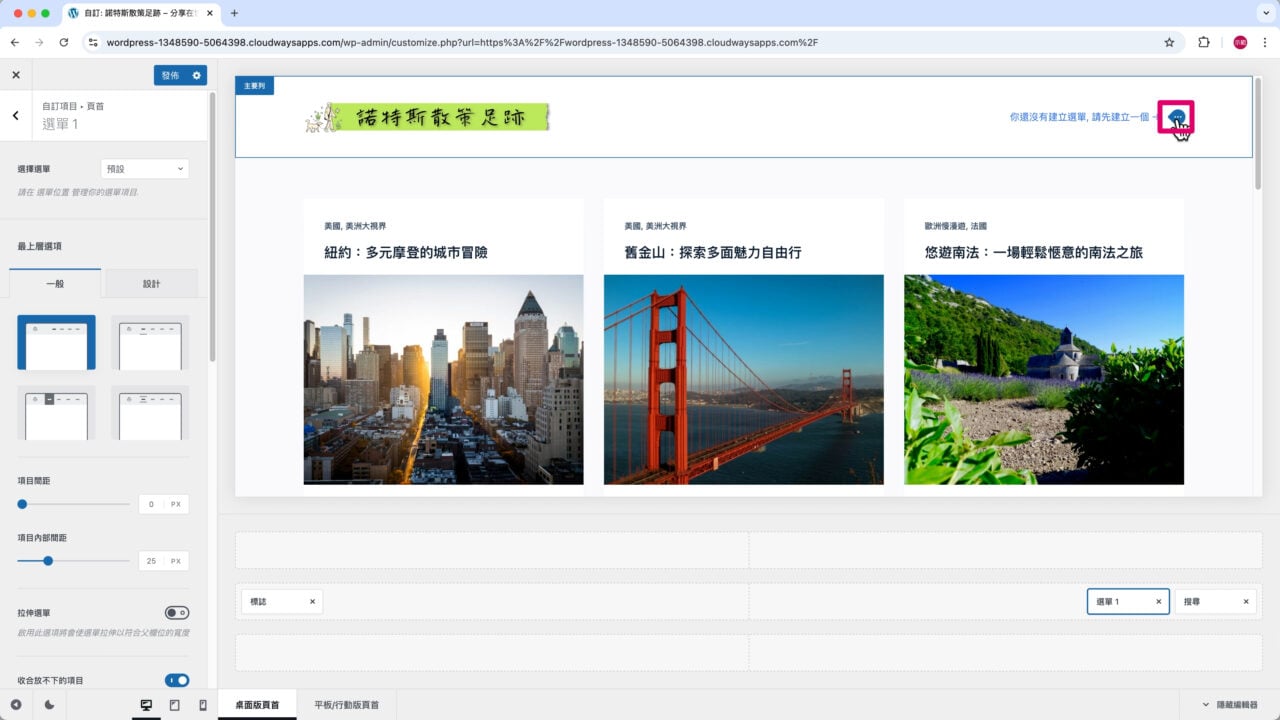Open publish settings gear icon
Viewport: 1280px width, 720px height.
click(x=197, y=75)
